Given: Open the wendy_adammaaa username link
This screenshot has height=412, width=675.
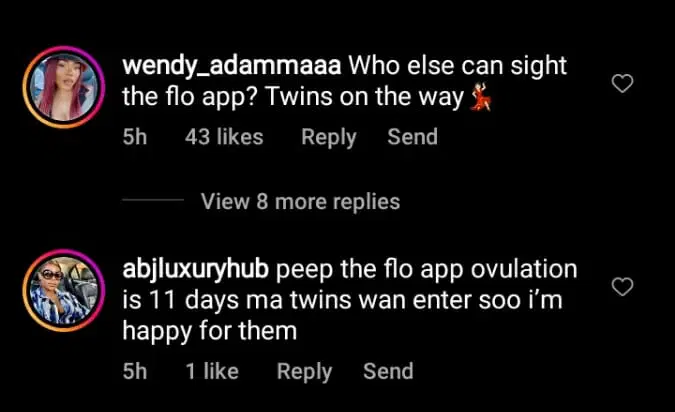Looking at the screenshot, I should pyautogui.click(x=232, y=67).
